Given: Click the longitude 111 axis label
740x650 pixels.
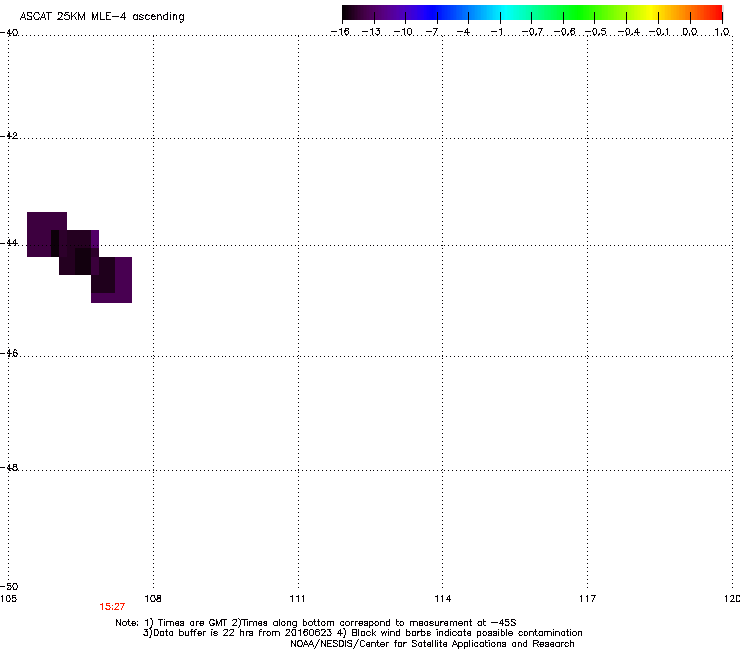Looking at the screenshot, I should 297,599.
